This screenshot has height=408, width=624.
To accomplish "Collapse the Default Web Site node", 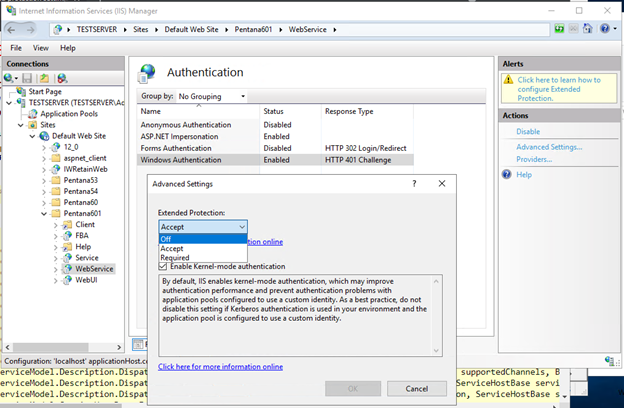I will (33, 136).
